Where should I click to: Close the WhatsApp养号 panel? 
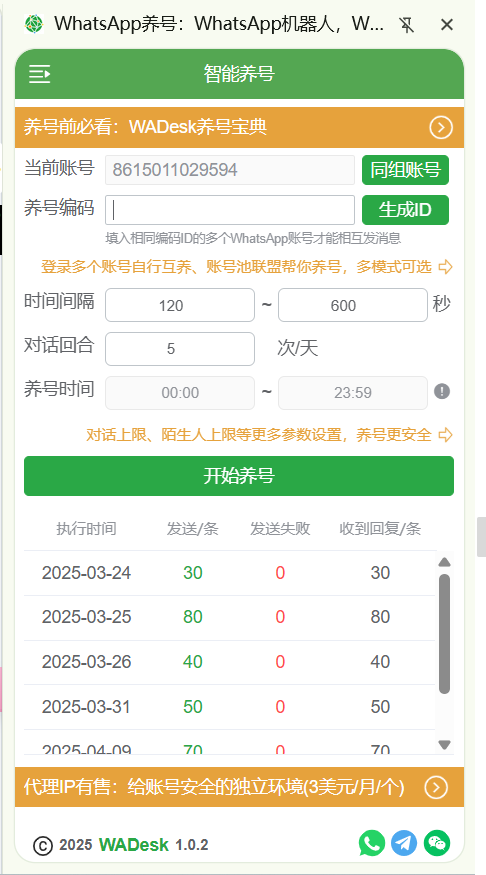tap(446, 25)
